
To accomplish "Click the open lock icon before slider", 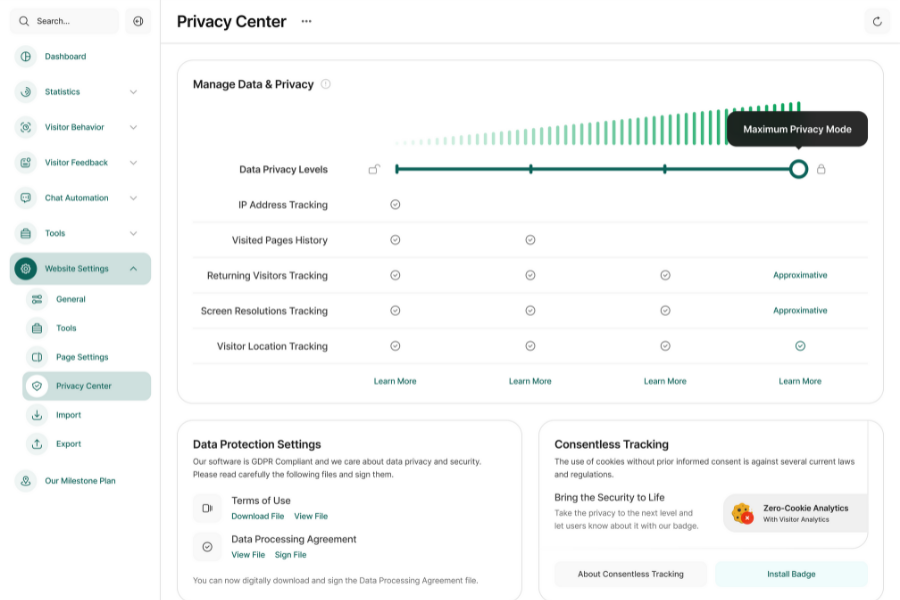I will pos(374,169).
